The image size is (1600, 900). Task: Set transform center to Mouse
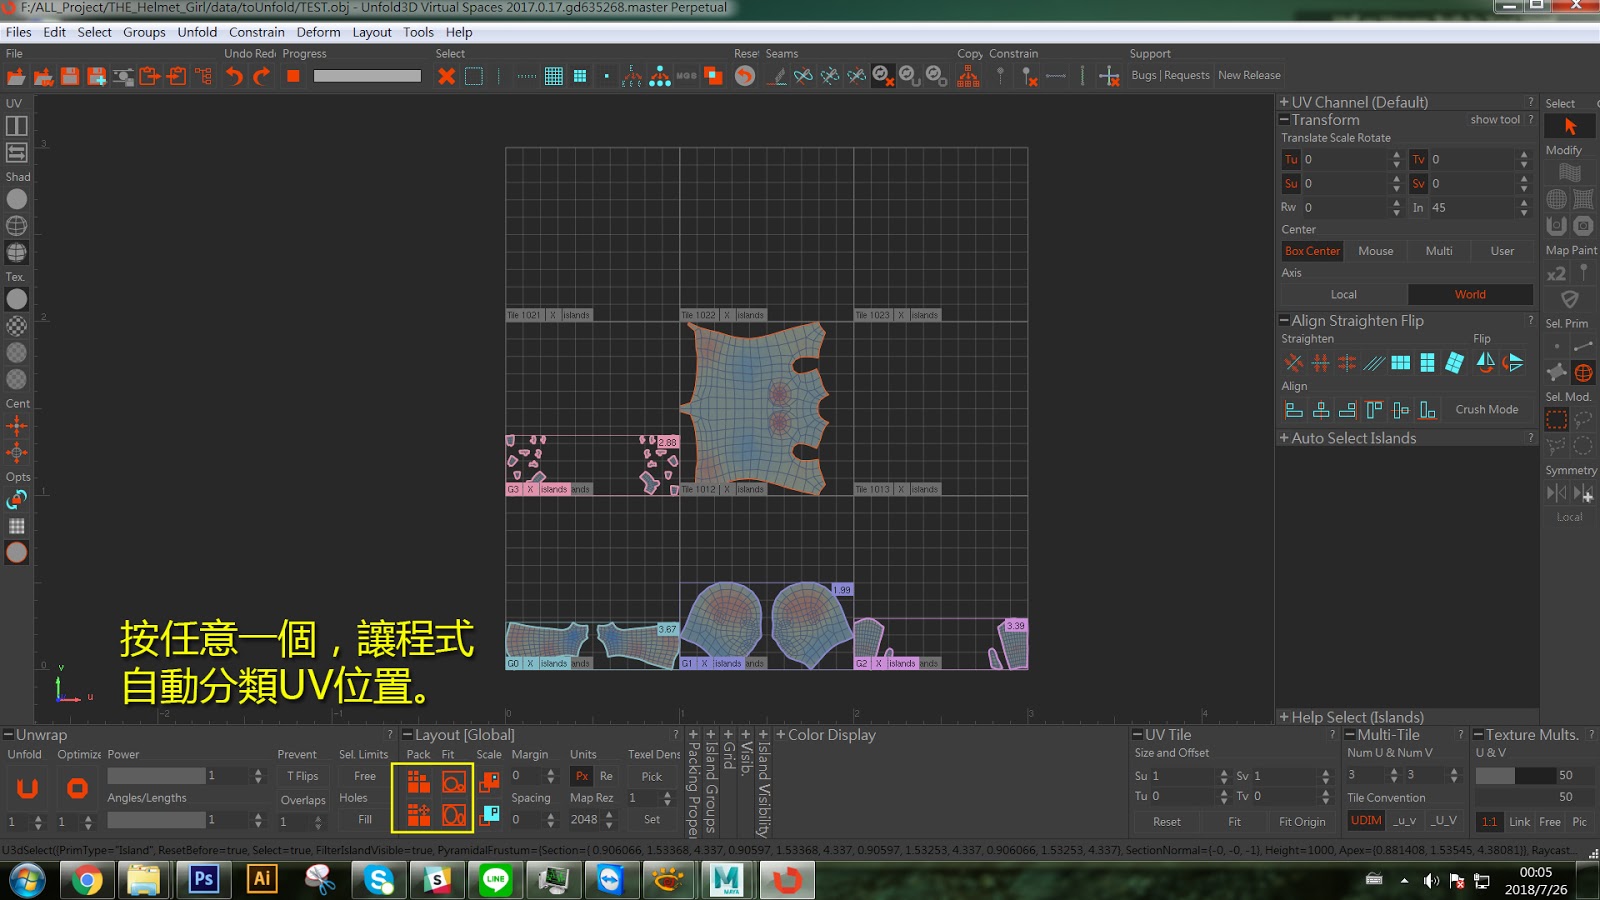click(1375, 251)
